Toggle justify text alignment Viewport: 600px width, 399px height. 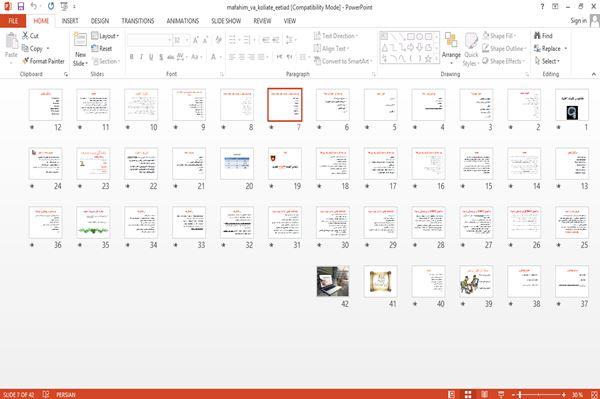tap(261, 57)
